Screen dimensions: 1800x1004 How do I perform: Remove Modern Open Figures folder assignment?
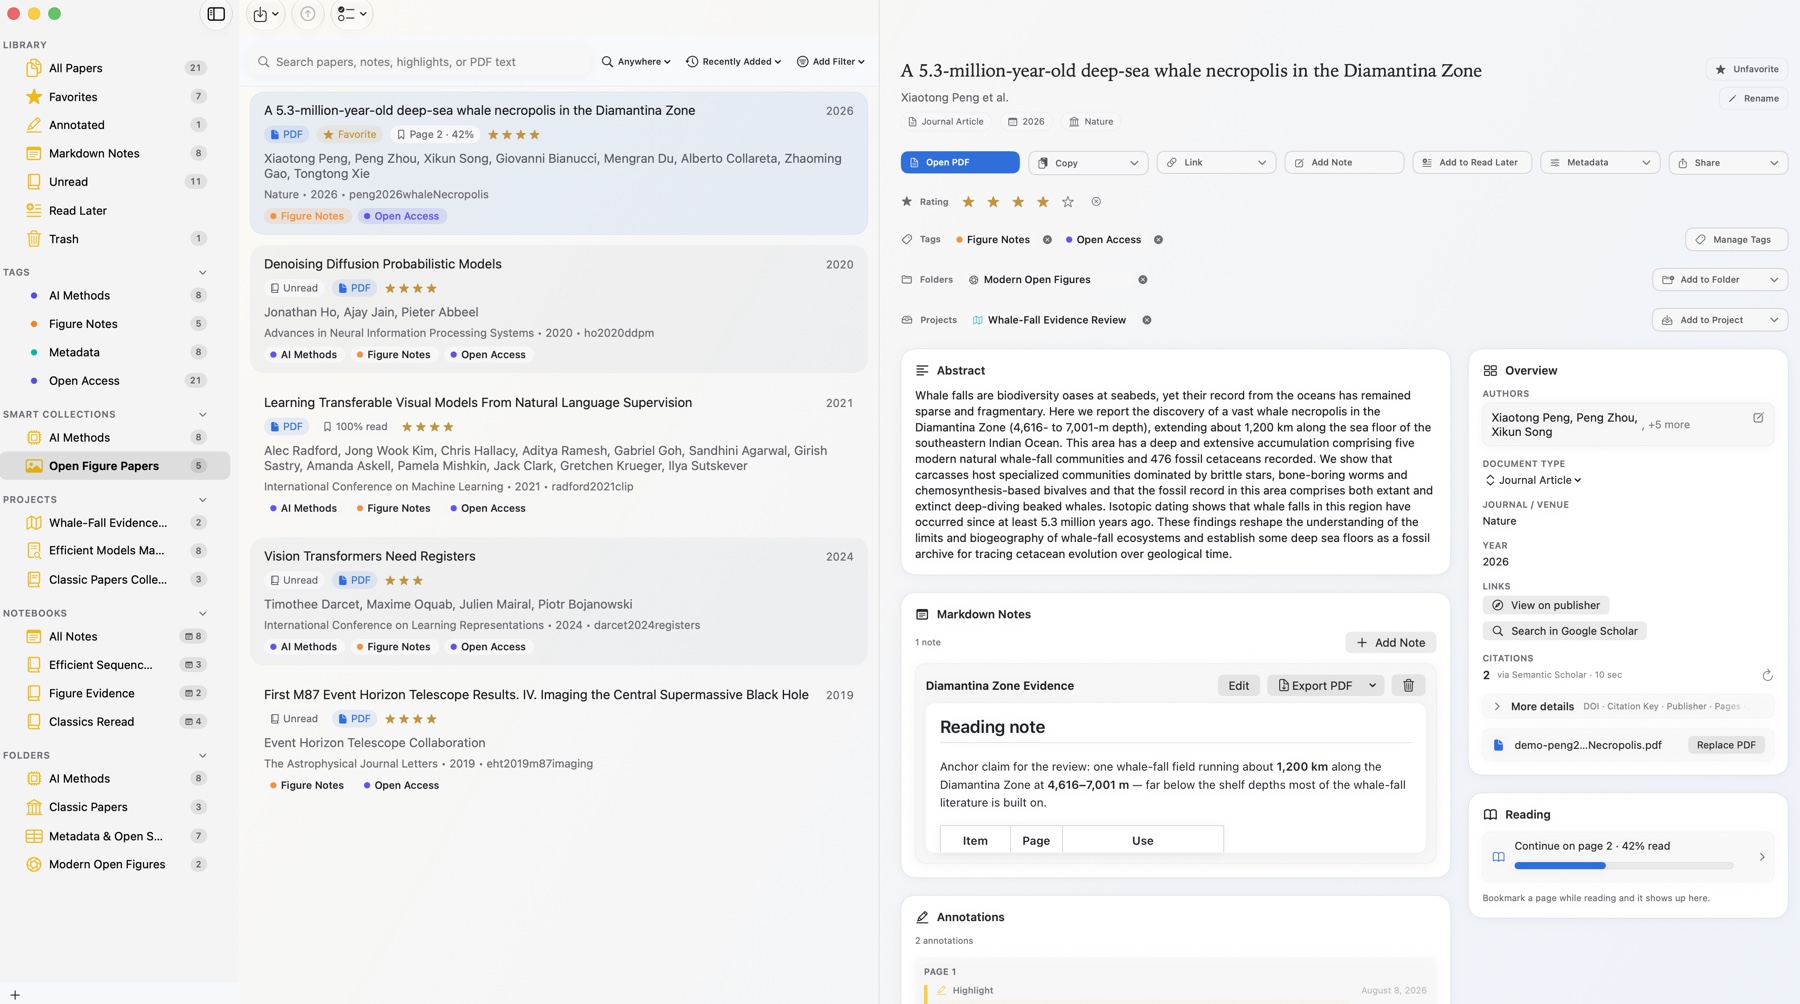(1142, 280)
